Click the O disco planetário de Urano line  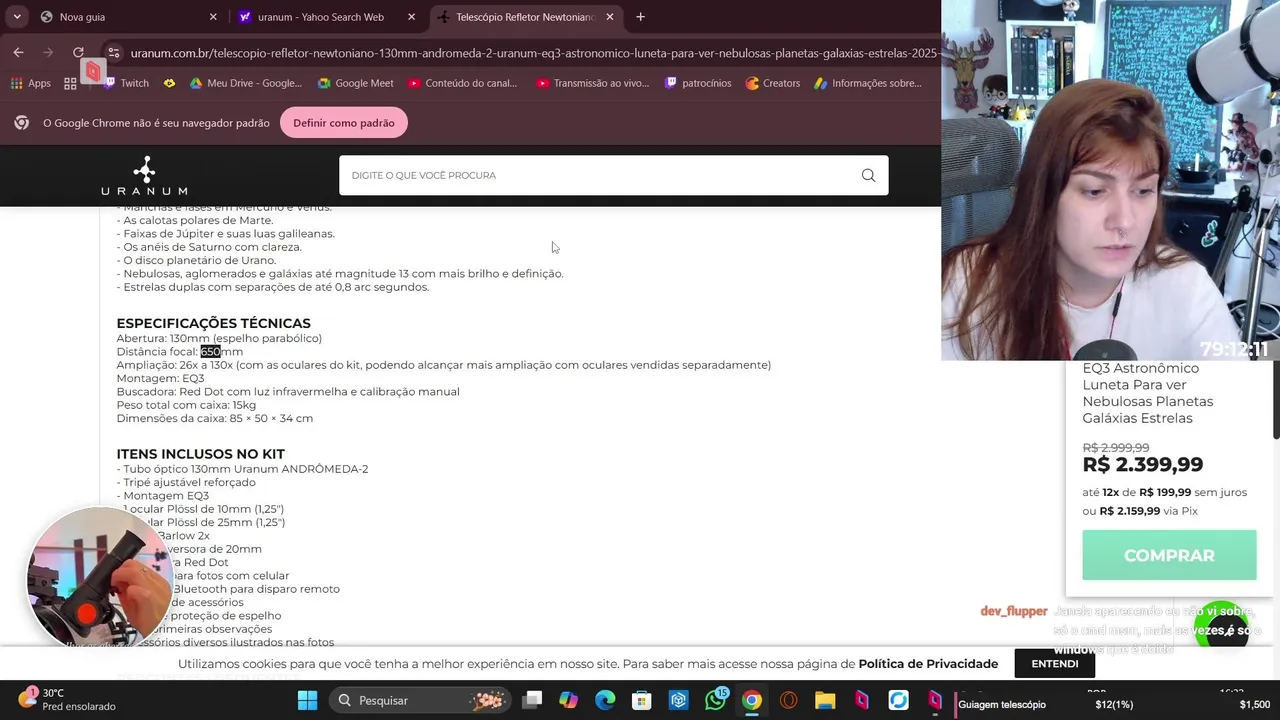196,260
